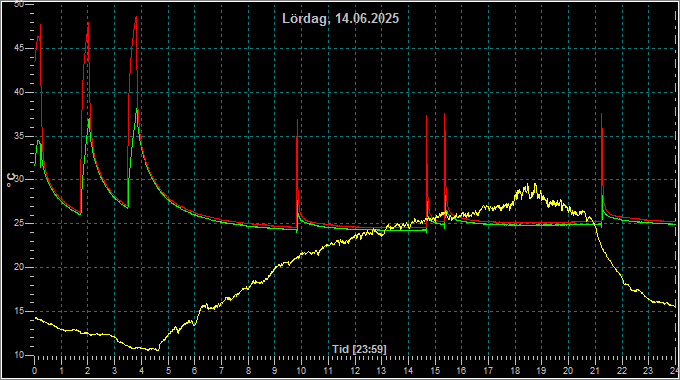The height and width of the screenshot is (380, 680).
Task: Click the yellow curve's minimum near hour 4.5
Action: pyautogui.click(x=157, y=350)
